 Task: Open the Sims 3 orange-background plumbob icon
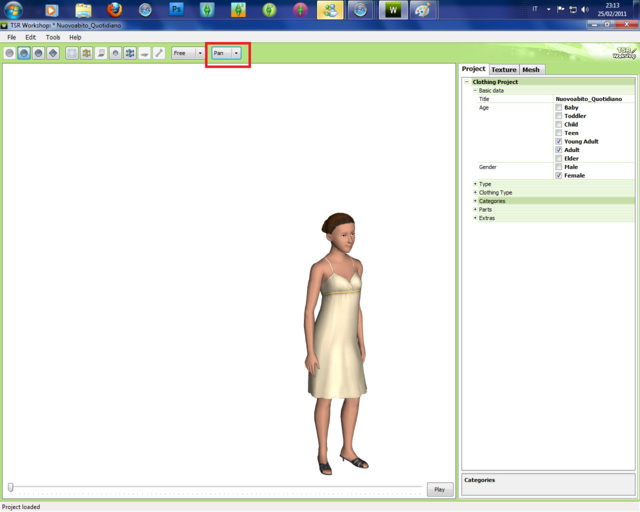pos(238,10)
